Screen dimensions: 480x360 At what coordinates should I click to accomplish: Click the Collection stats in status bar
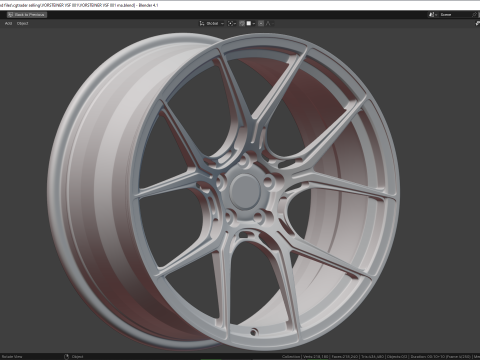click(291, 357)
